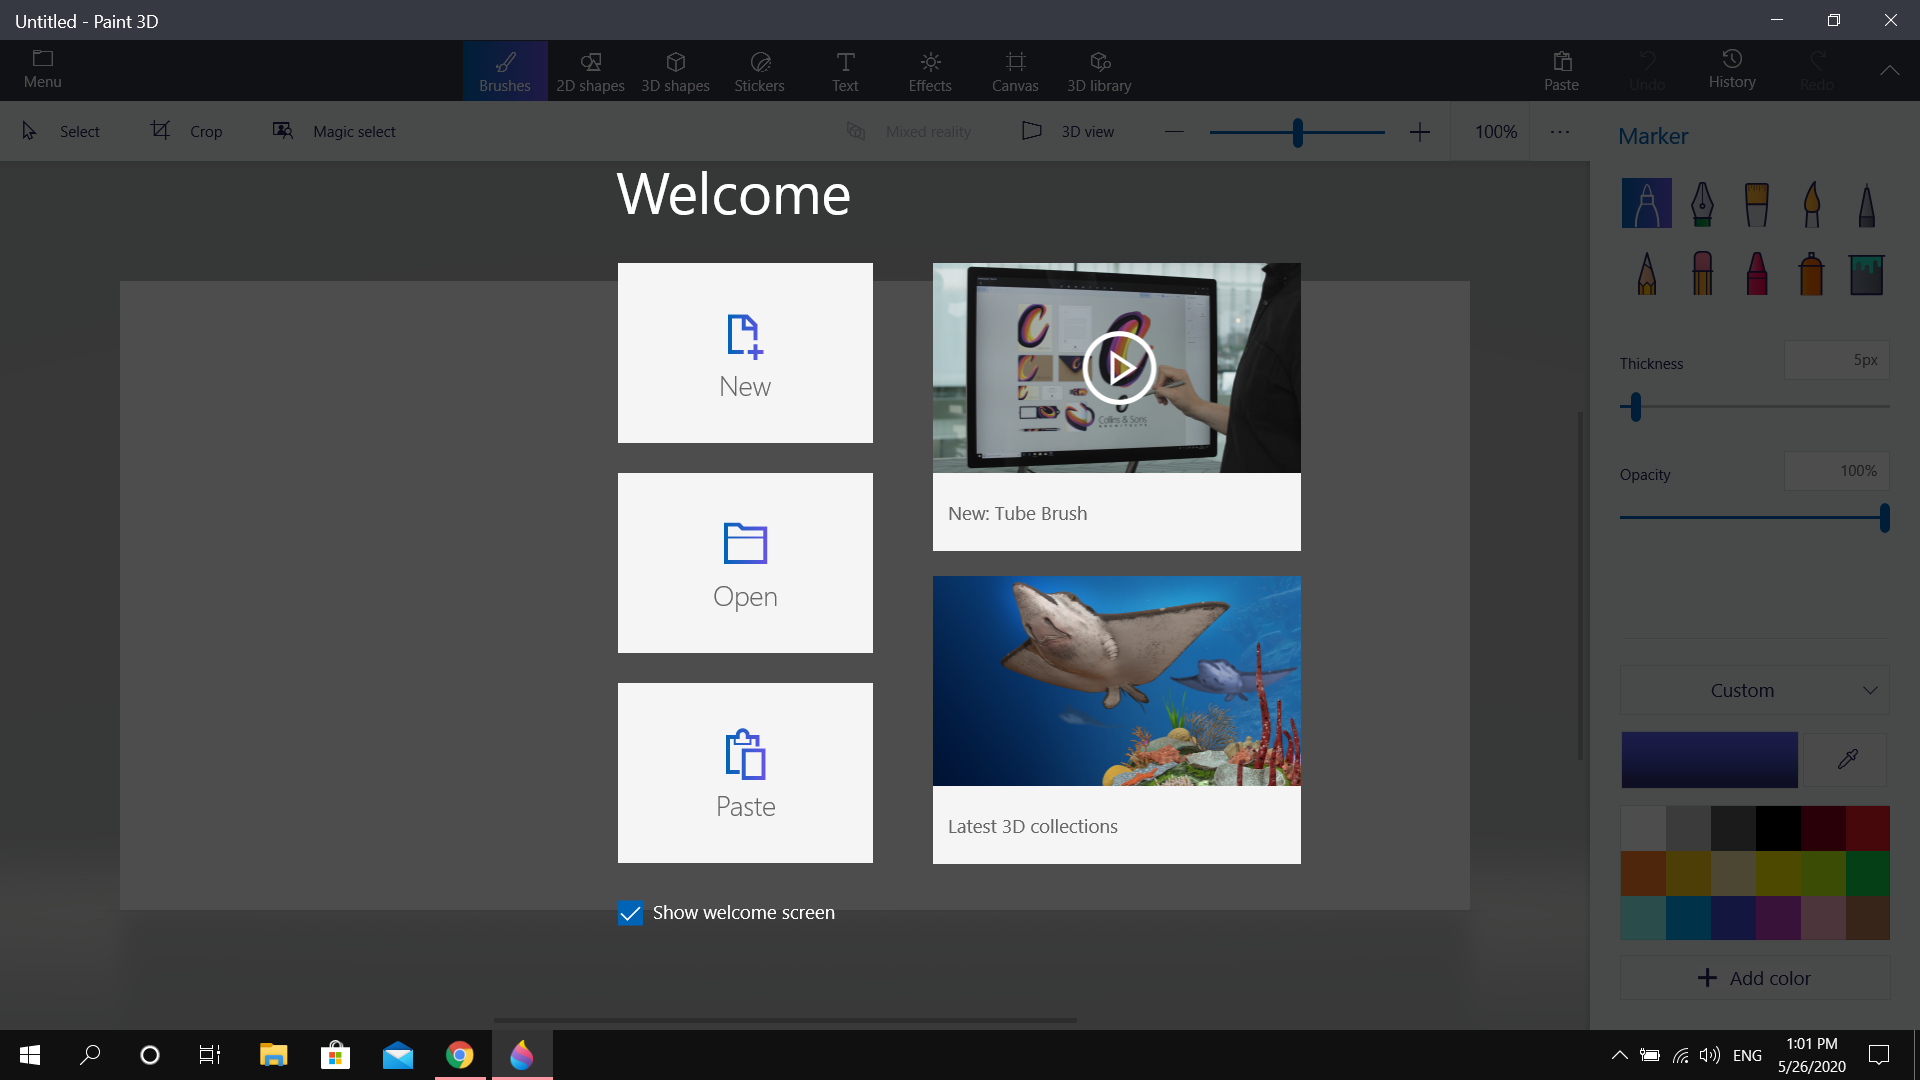Switch to the Effects tab

tap(930, 71)
